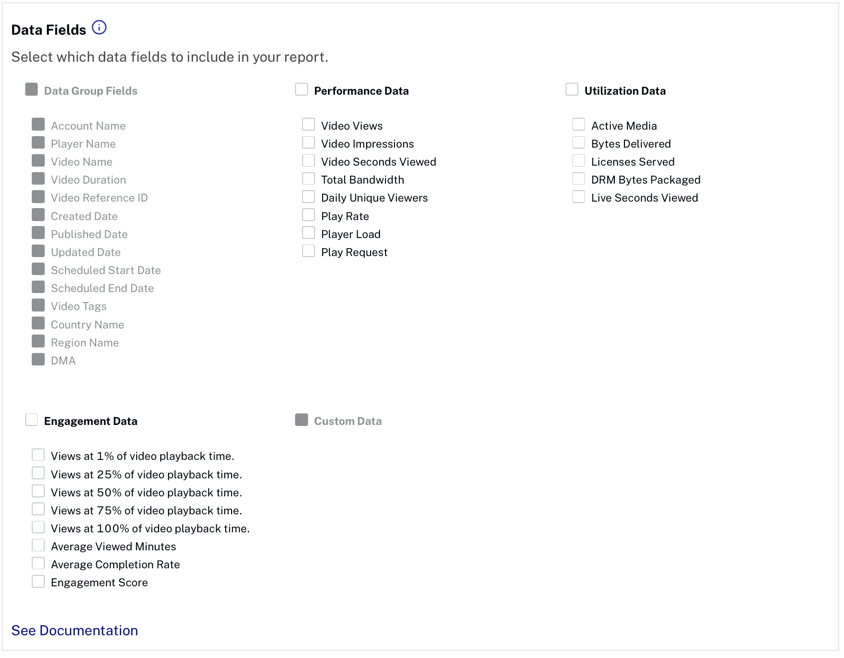Enable the Utilization Data group checkbox
Viewport: 844px width, 658px height.
point(571,90)
